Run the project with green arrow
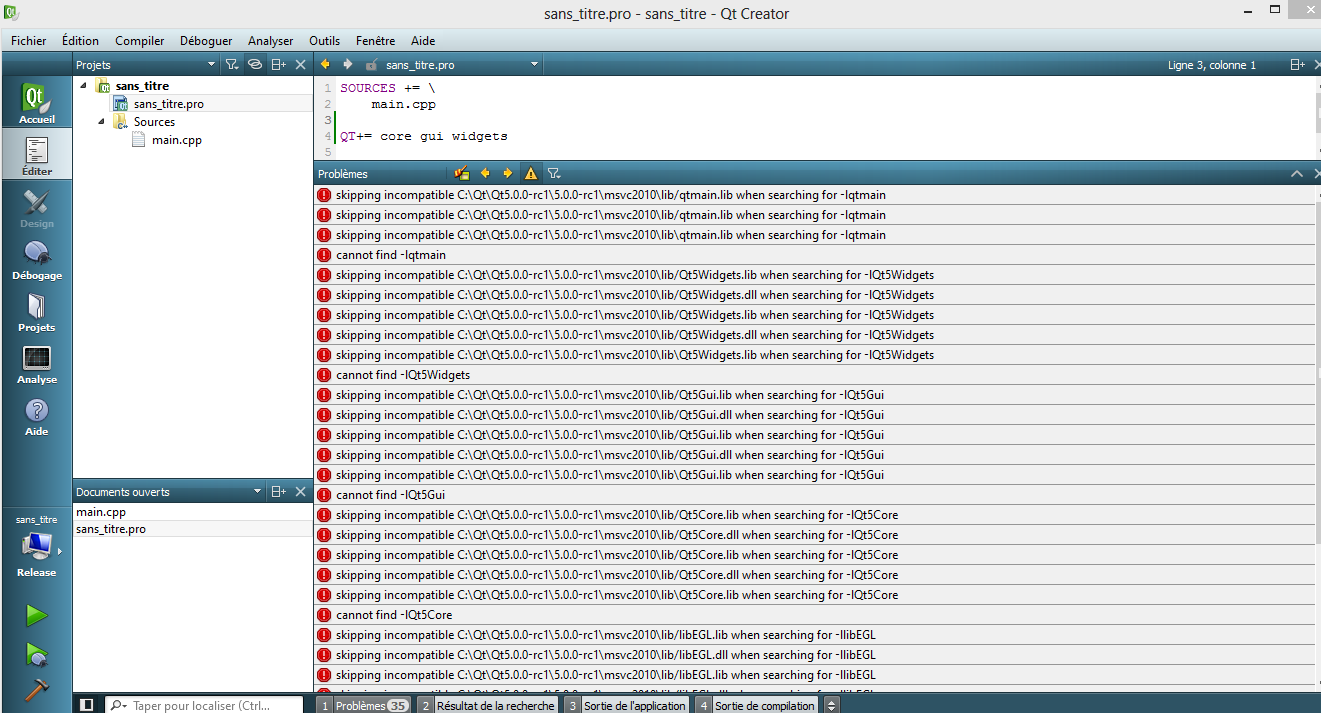Screen dimensions: 1321x713 point(36,615)
